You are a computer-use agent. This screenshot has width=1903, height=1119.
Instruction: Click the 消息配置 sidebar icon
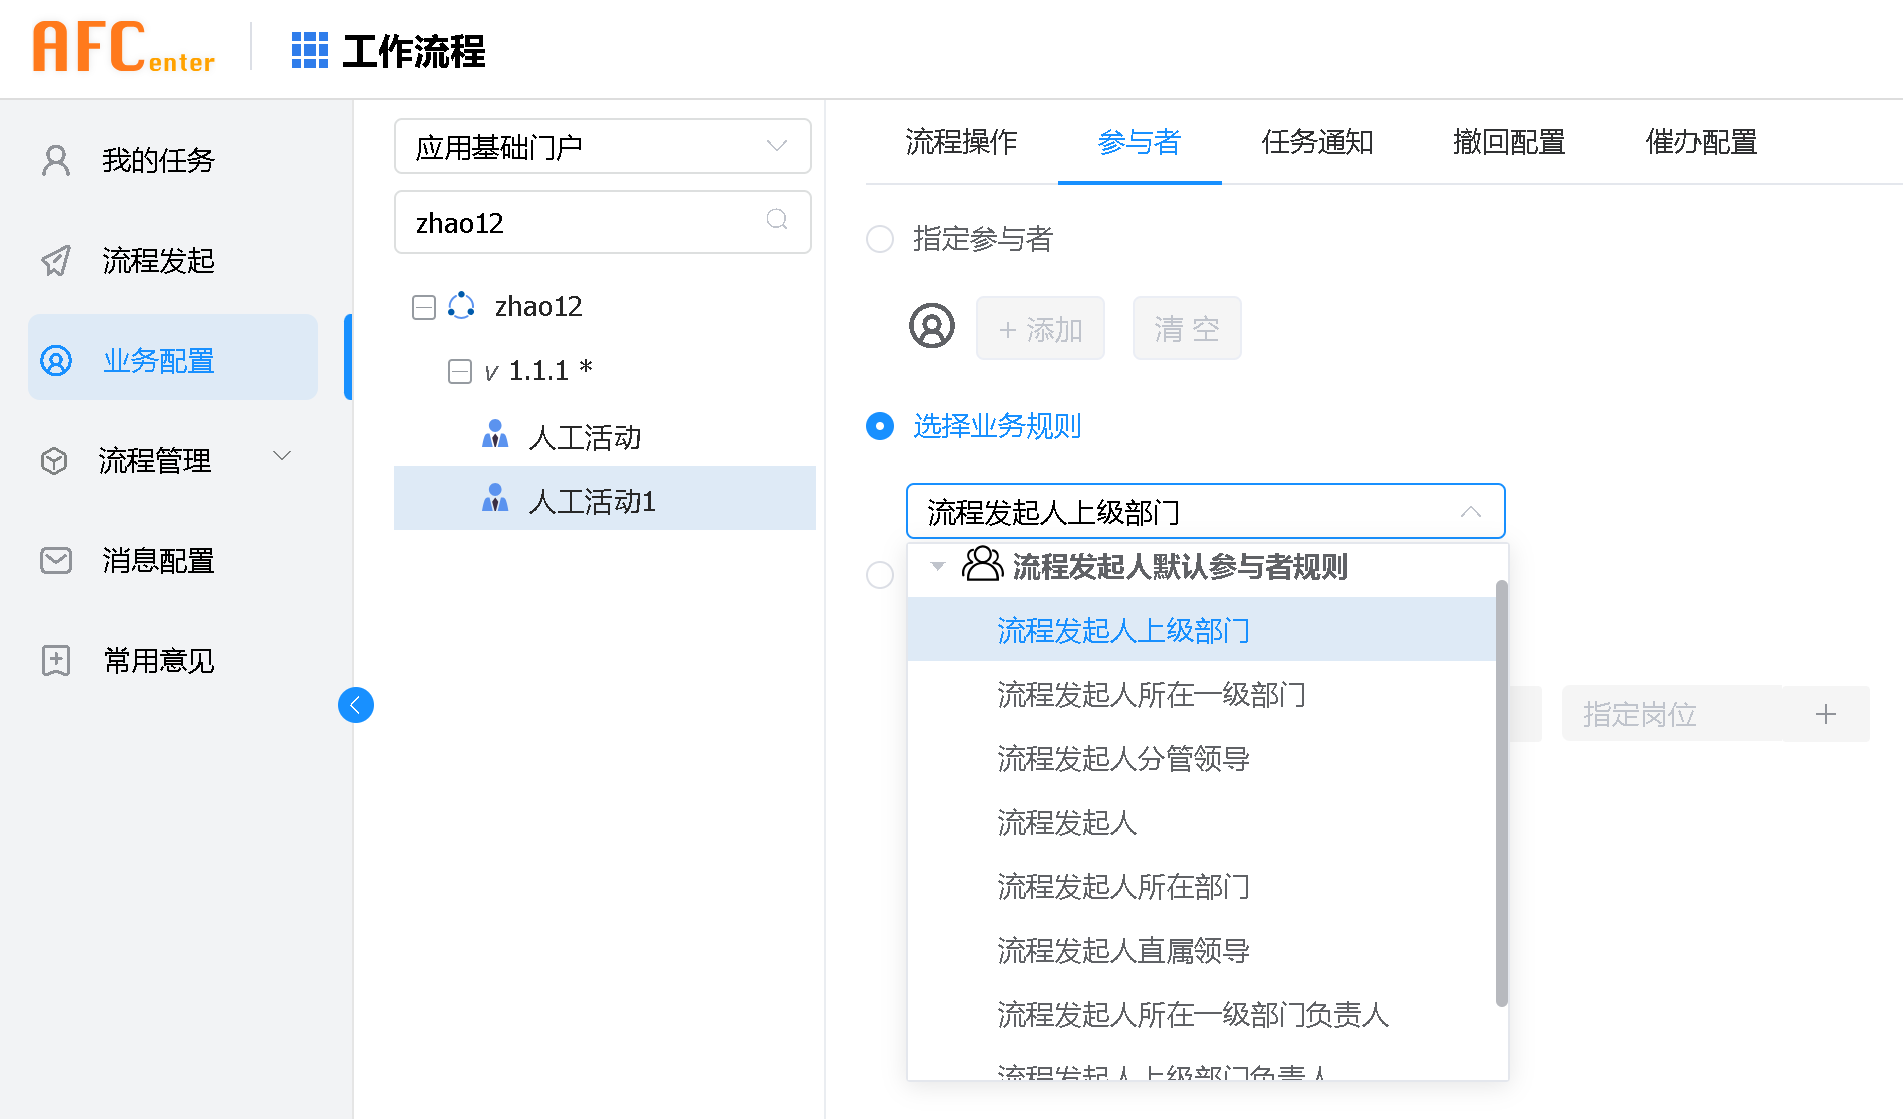click(55, 560)
